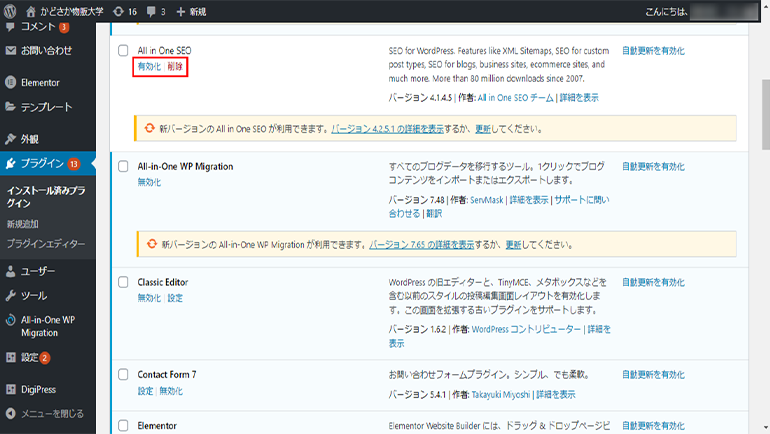Check the All in One SEO checkbox
The width and height of the screenshot is (770, 434).
(123, 51)
